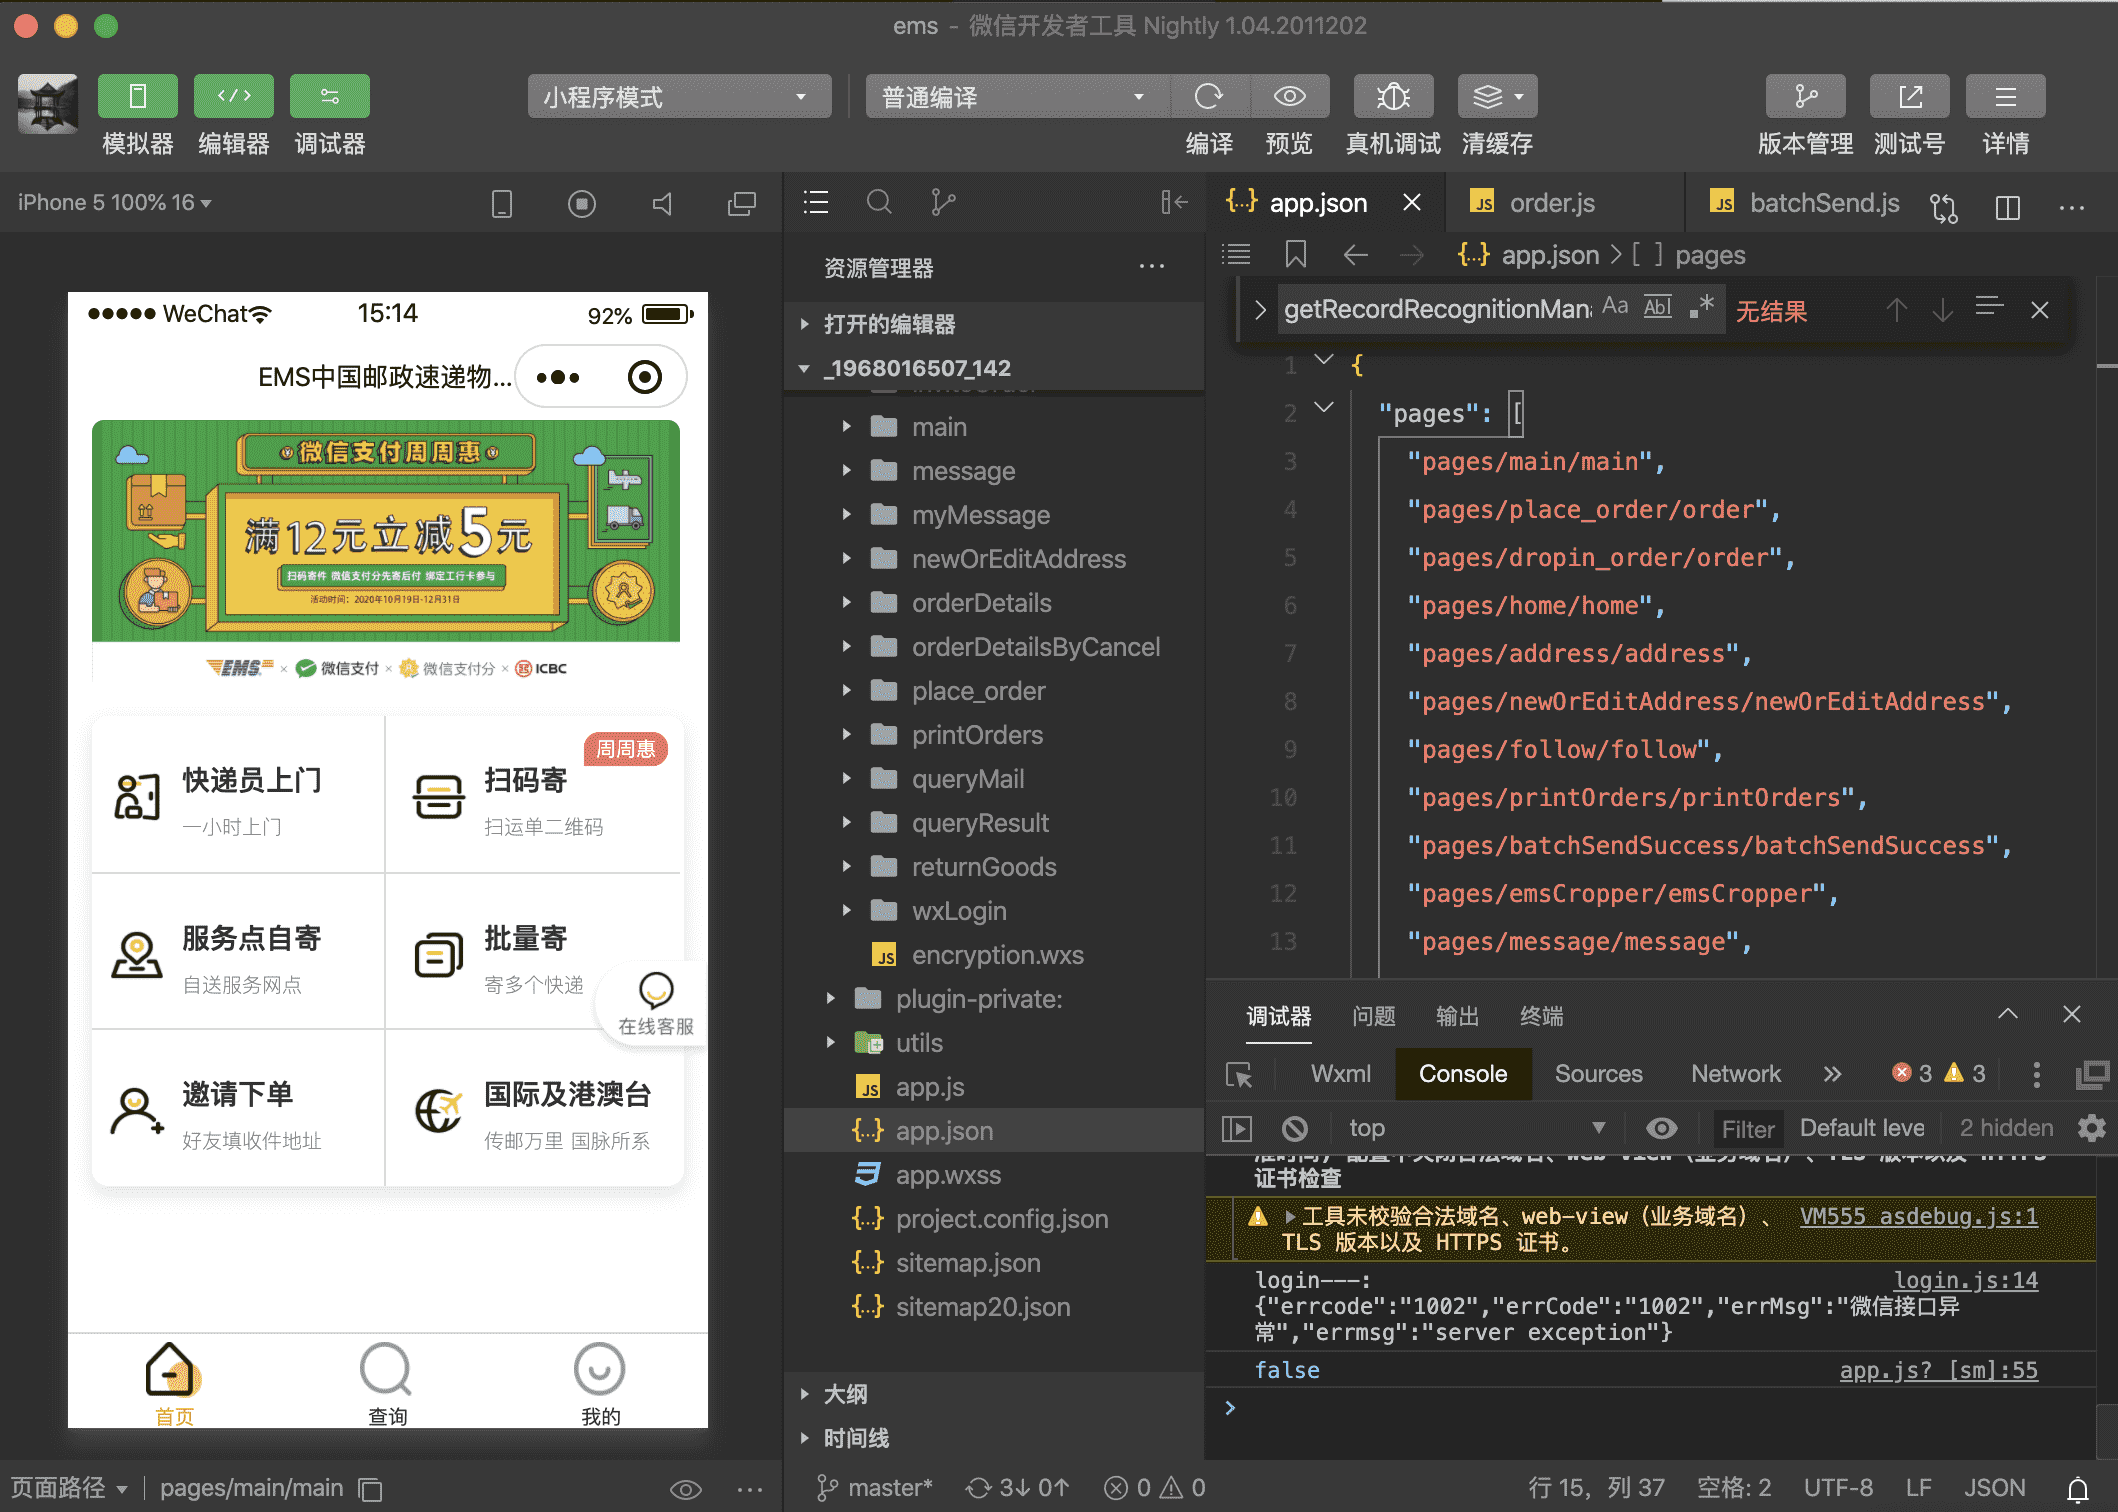Open the login.js:14 source link
2118x1512 pixels.
(1966, 1280)
